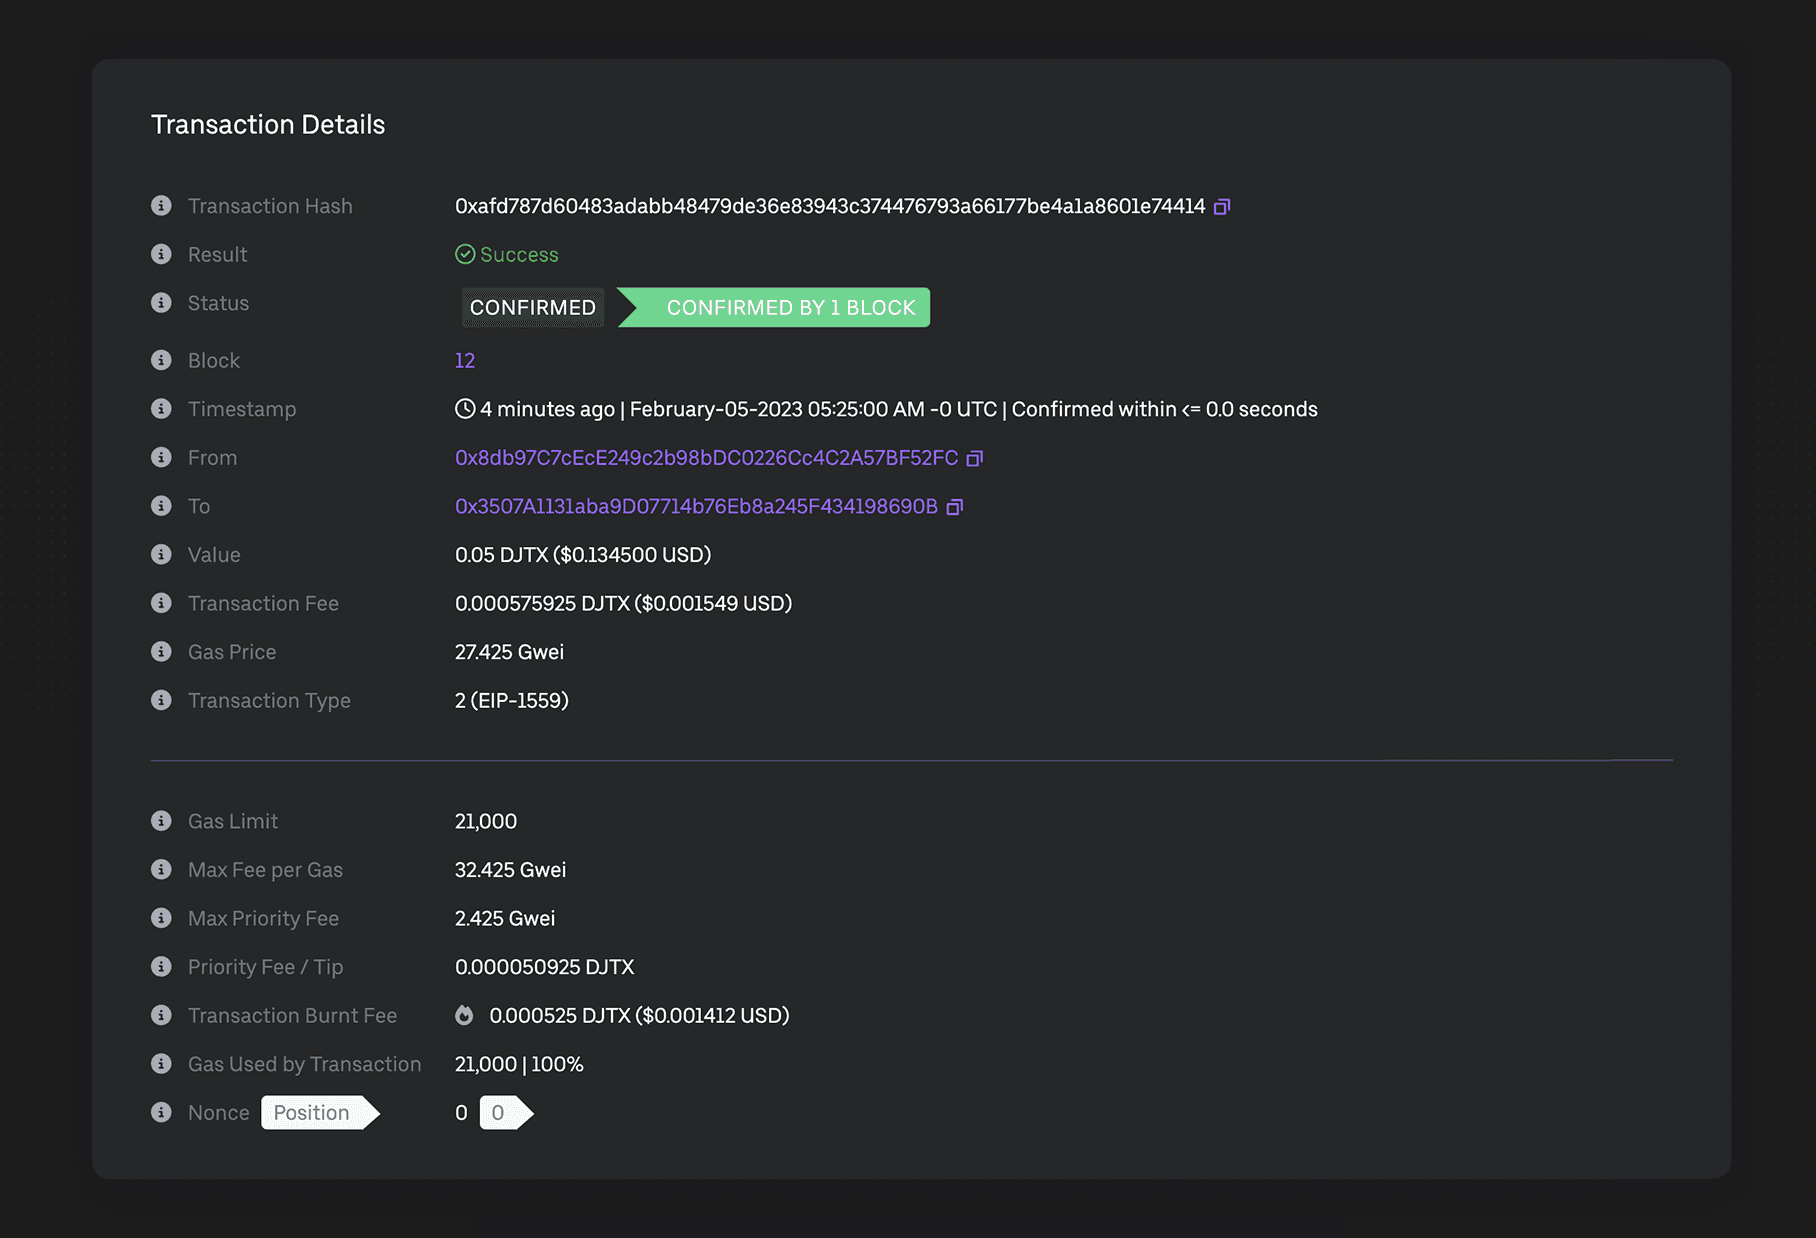Click info icon next to Result
Screen dimensions: 1816x1238
tap(161, 254)
